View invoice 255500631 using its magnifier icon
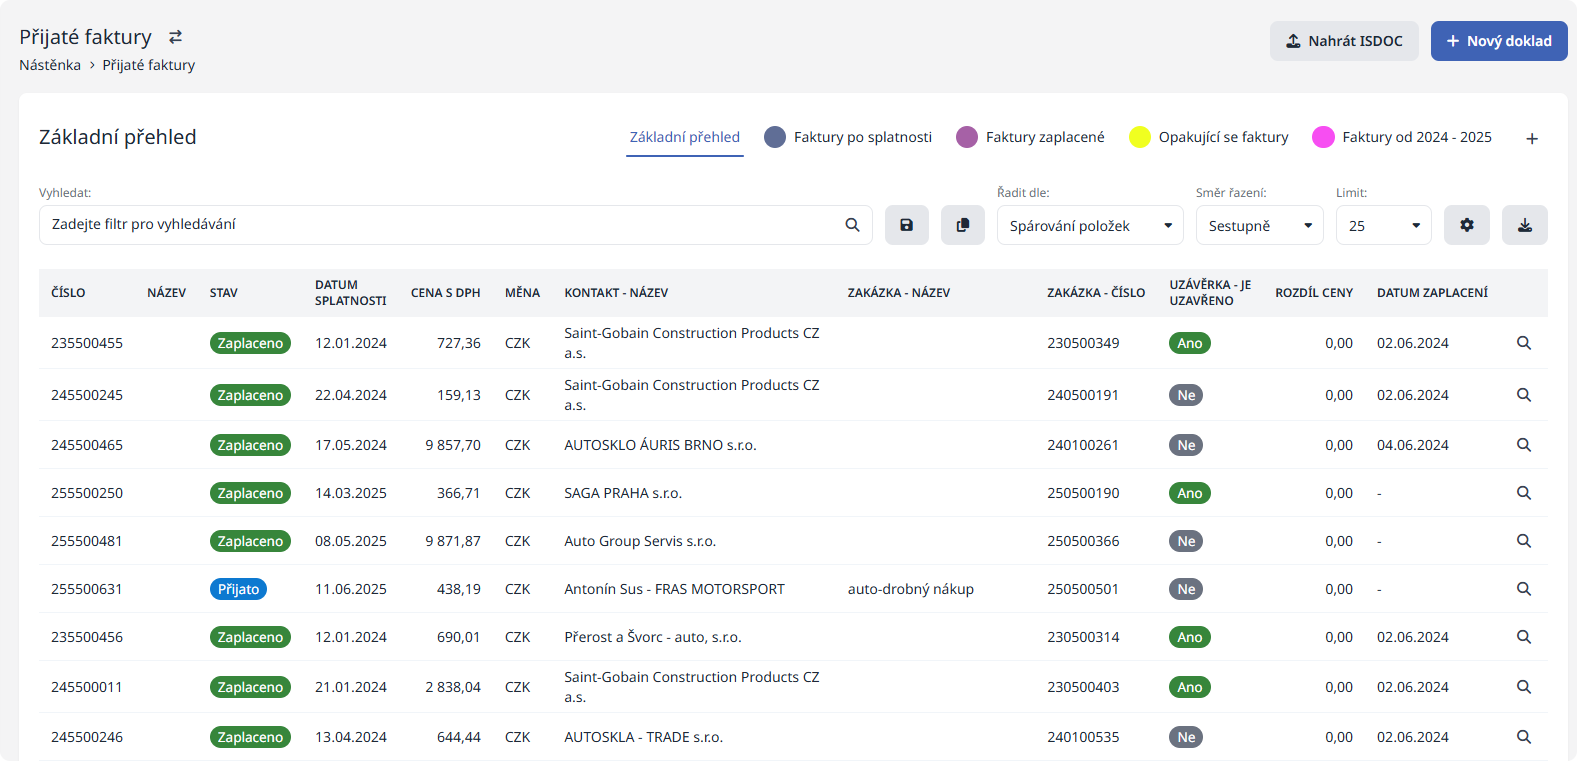 click(1523, 589)
